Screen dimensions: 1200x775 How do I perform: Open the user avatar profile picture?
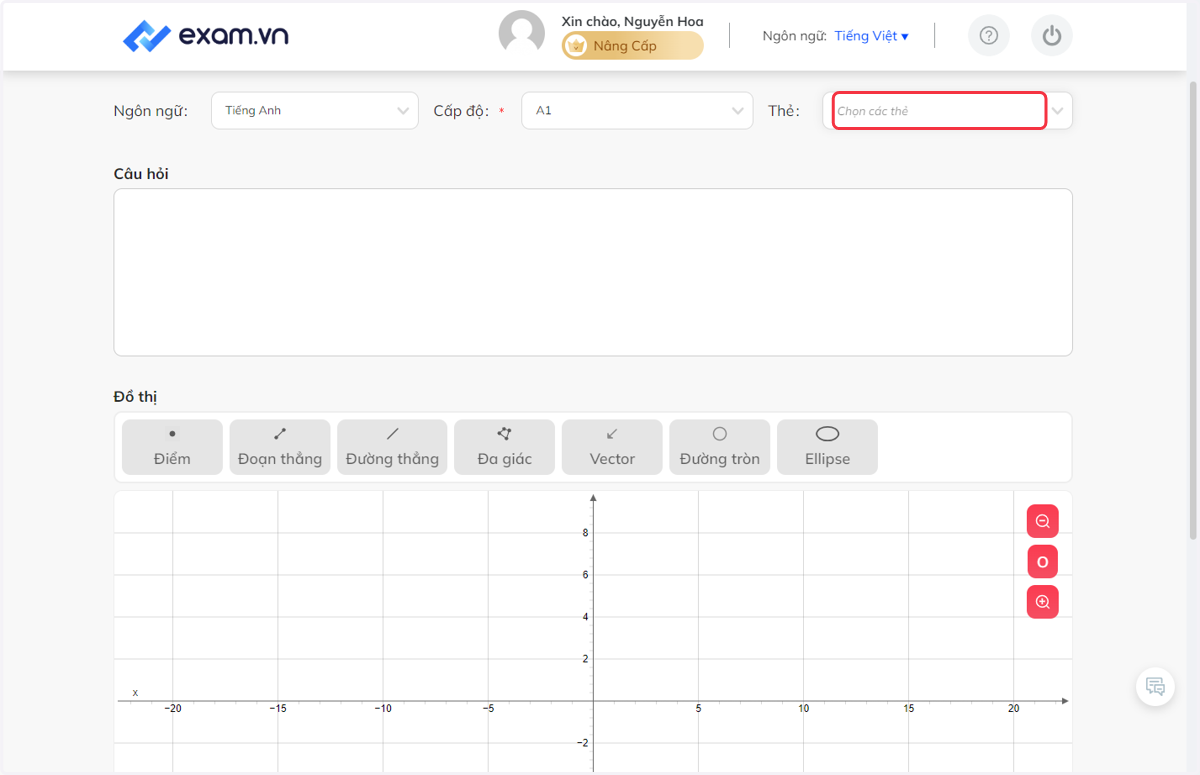[x=522, y=34]
